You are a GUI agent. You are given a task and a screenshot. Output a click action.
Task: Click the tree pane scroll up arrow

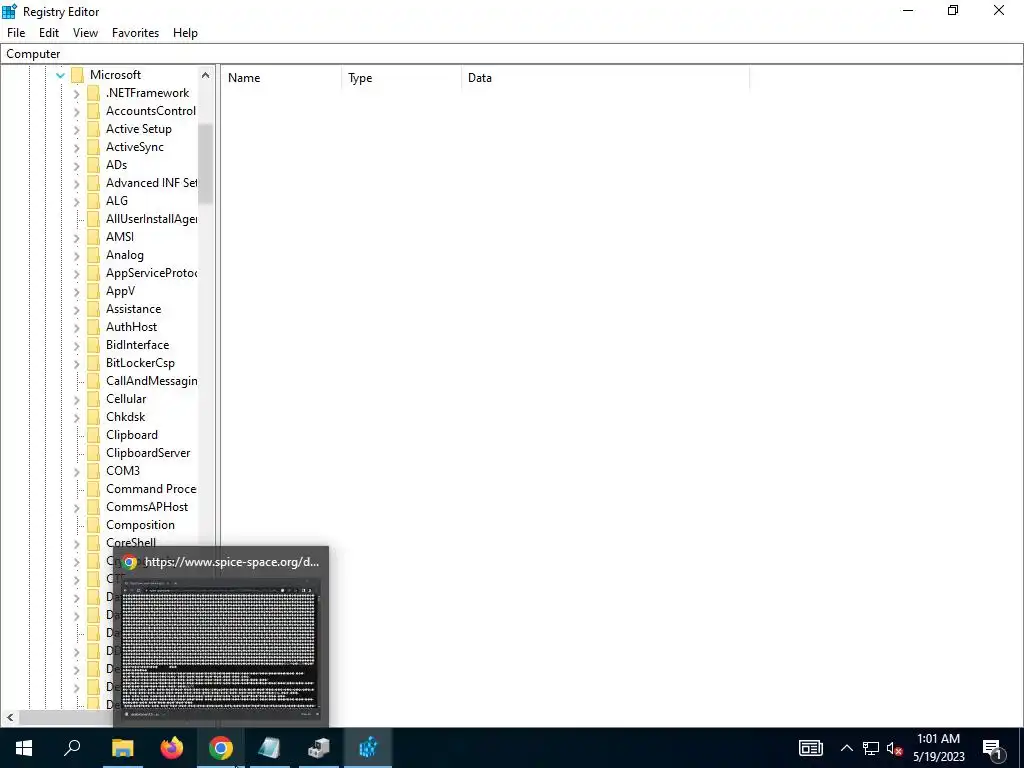pos(206,75)
